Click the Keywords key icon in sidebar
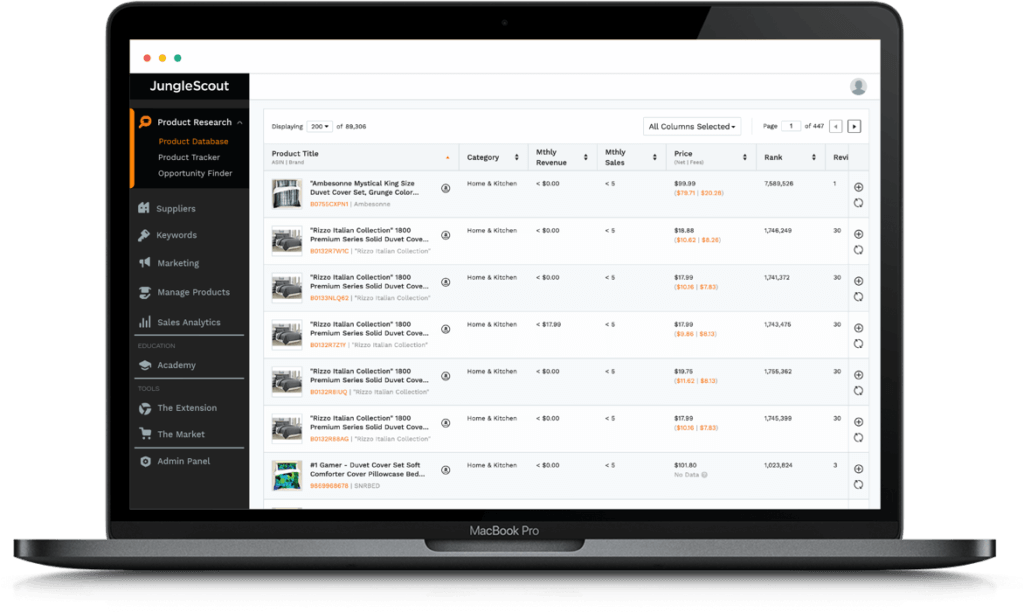This screenshot has width=1024, height=612. (144, 235)
